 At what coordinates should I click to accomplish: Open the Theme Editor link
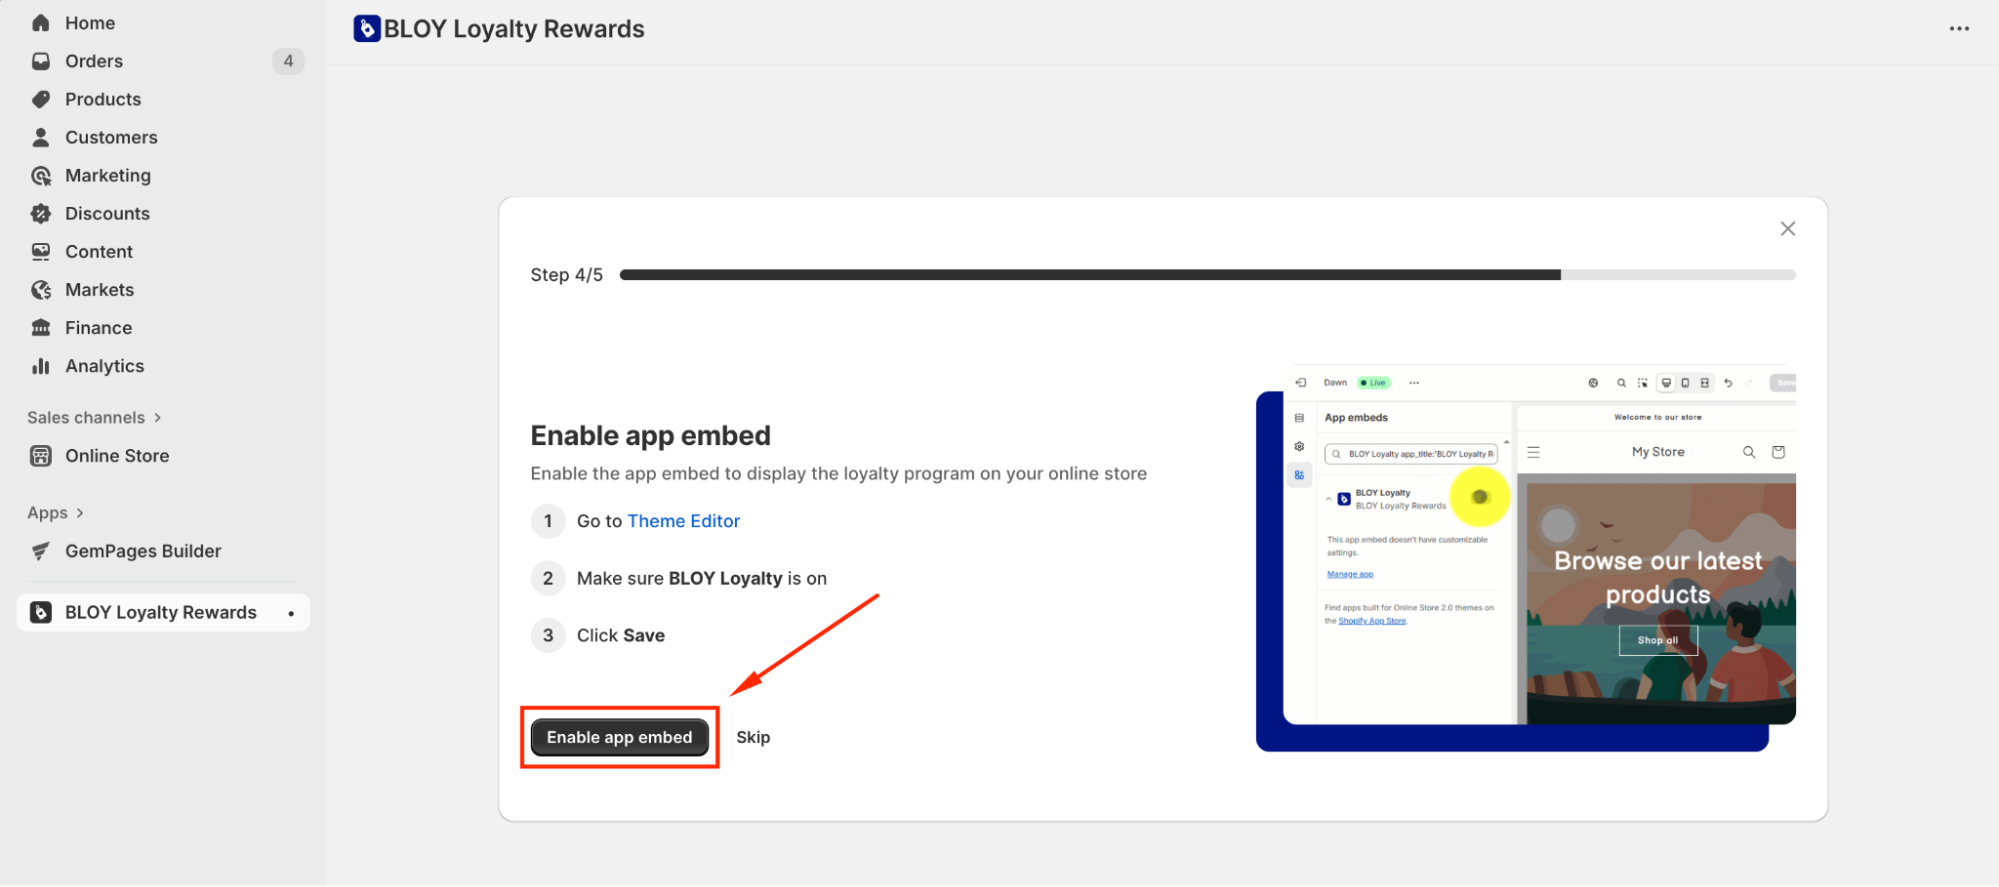point(684,521)
